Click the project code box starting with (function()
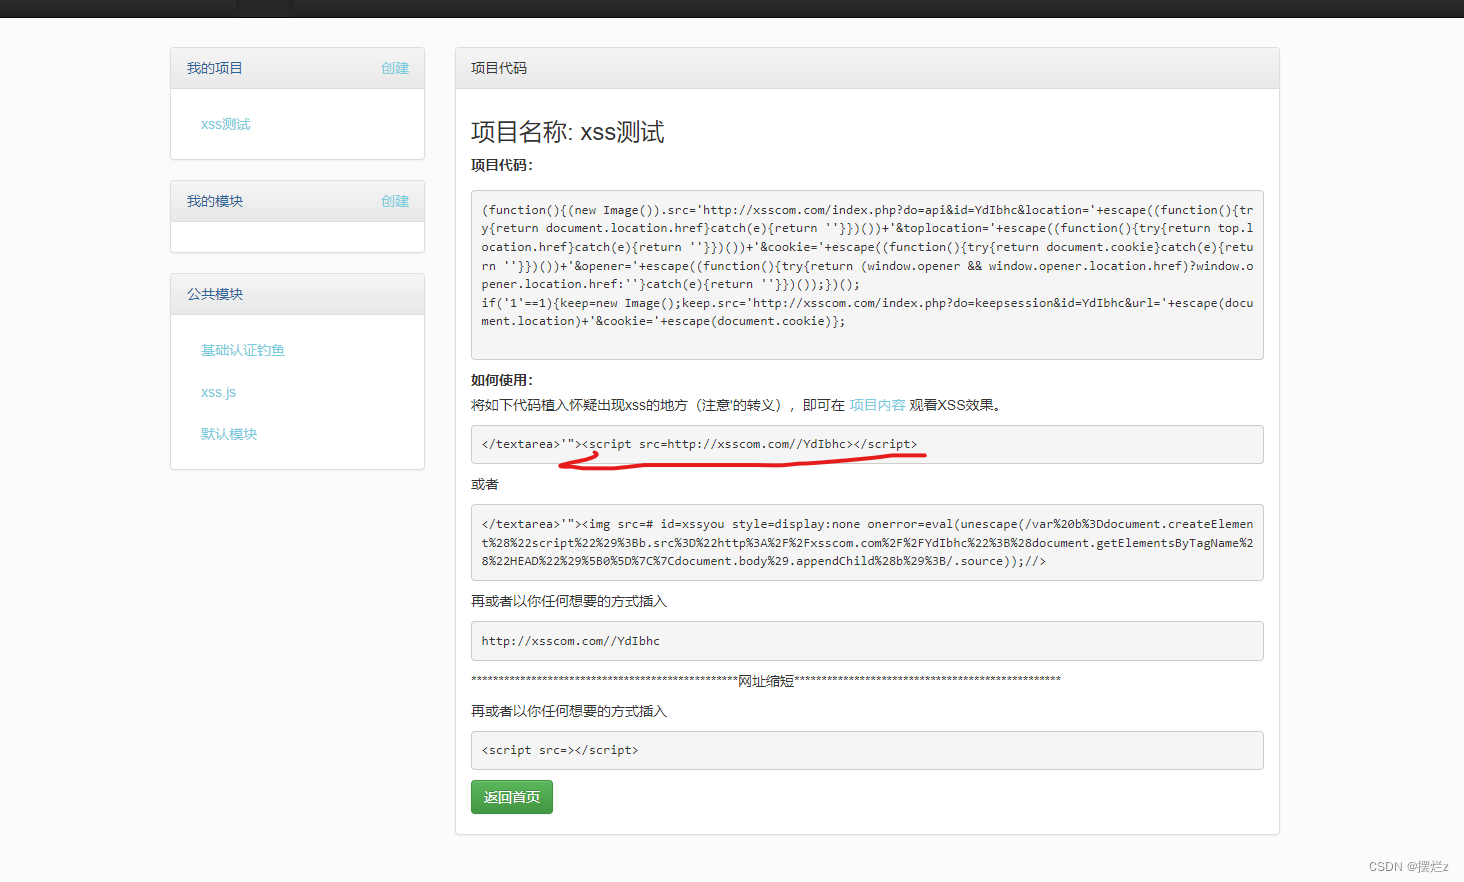 (x=867, y=275)
